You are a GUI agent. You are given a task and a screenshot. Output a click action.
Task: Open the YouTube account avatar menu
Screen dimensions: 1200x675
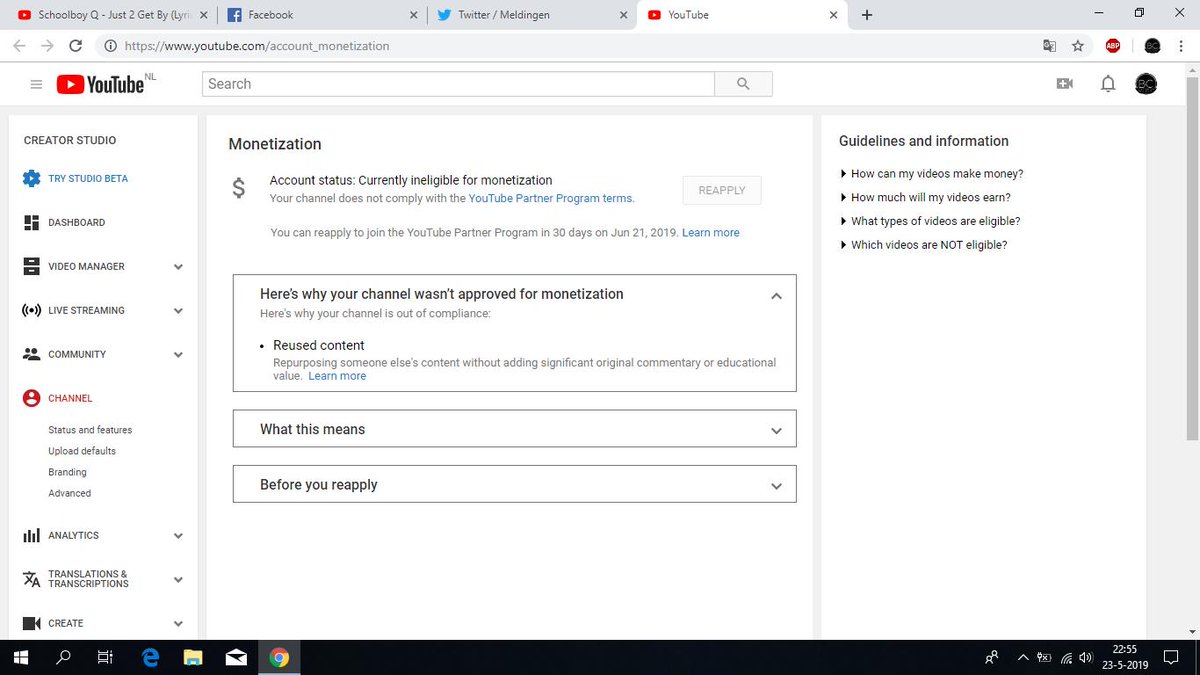[x=1146, y=84]
